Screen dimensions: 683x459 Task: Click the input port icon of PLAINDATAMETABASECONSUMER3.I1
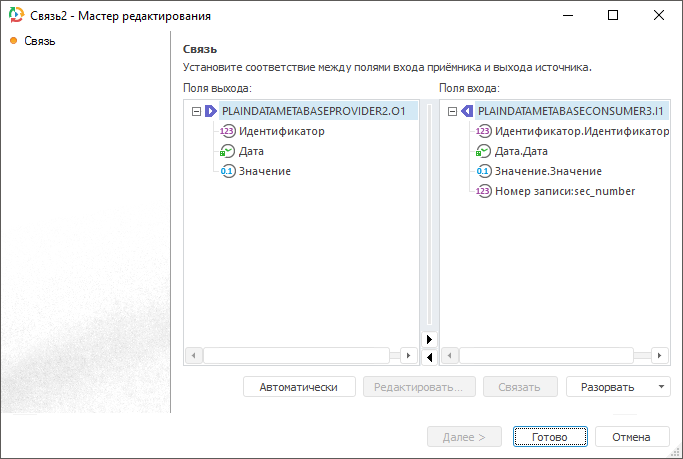click(x=467, y=112)
